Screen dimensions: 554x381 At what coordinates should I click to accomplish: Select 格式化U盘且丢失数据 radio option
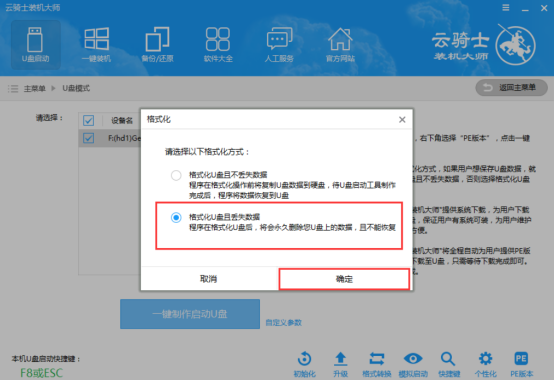coord(176,217)
